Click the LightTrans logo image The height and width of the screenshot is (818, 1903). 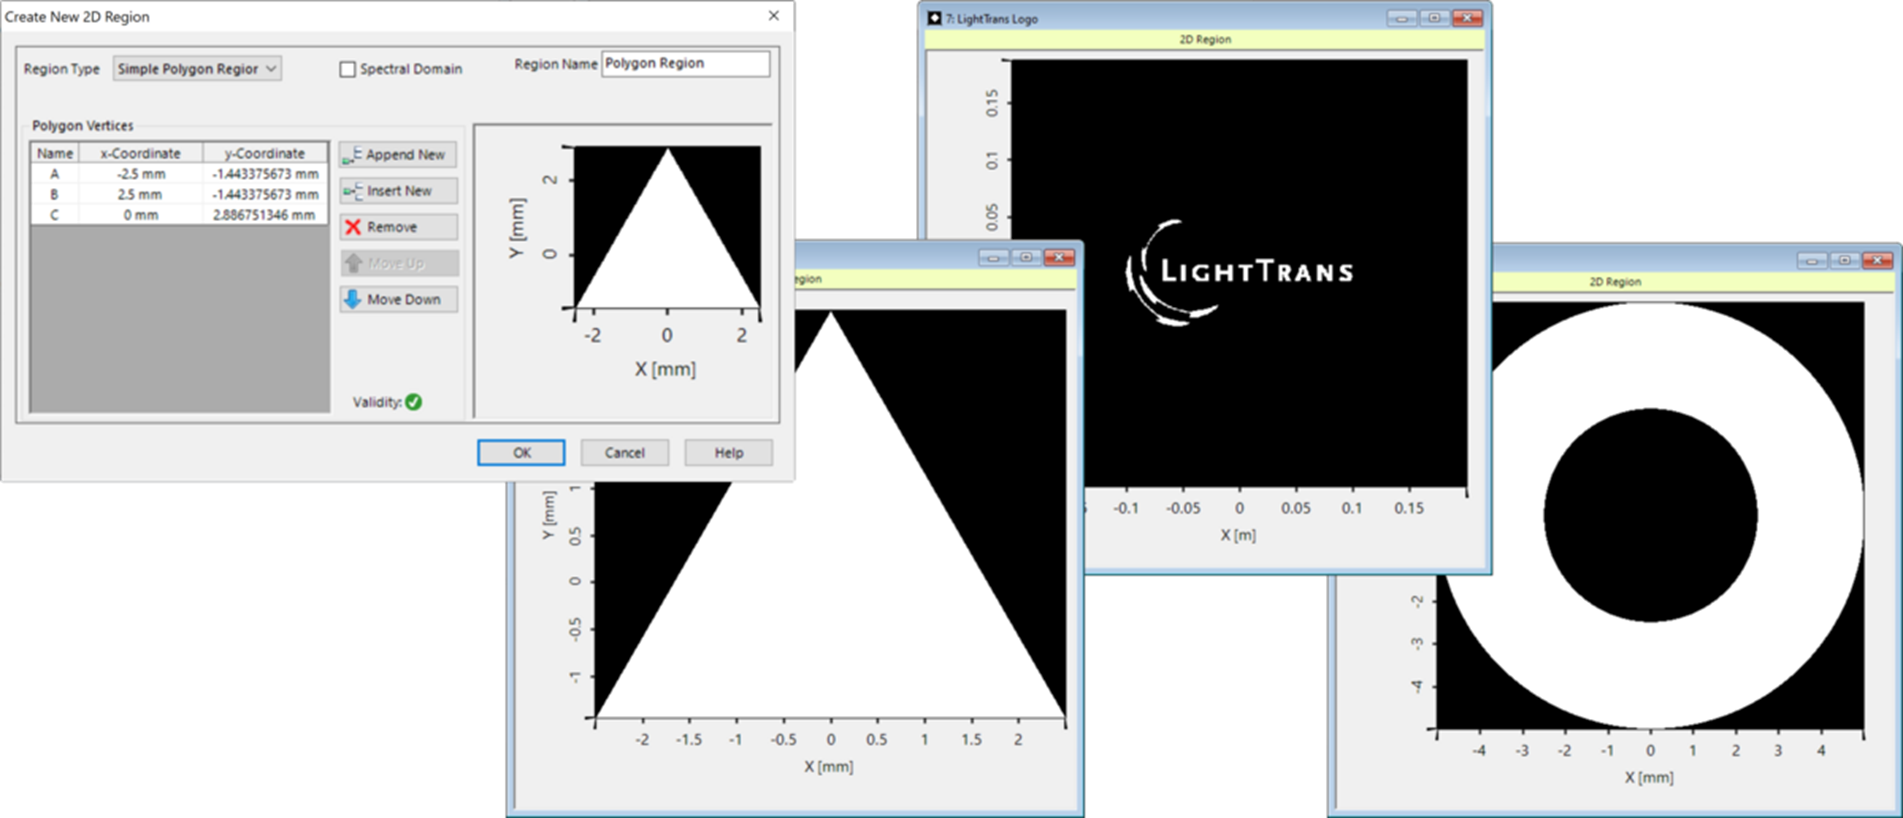tap(1239, 273)
